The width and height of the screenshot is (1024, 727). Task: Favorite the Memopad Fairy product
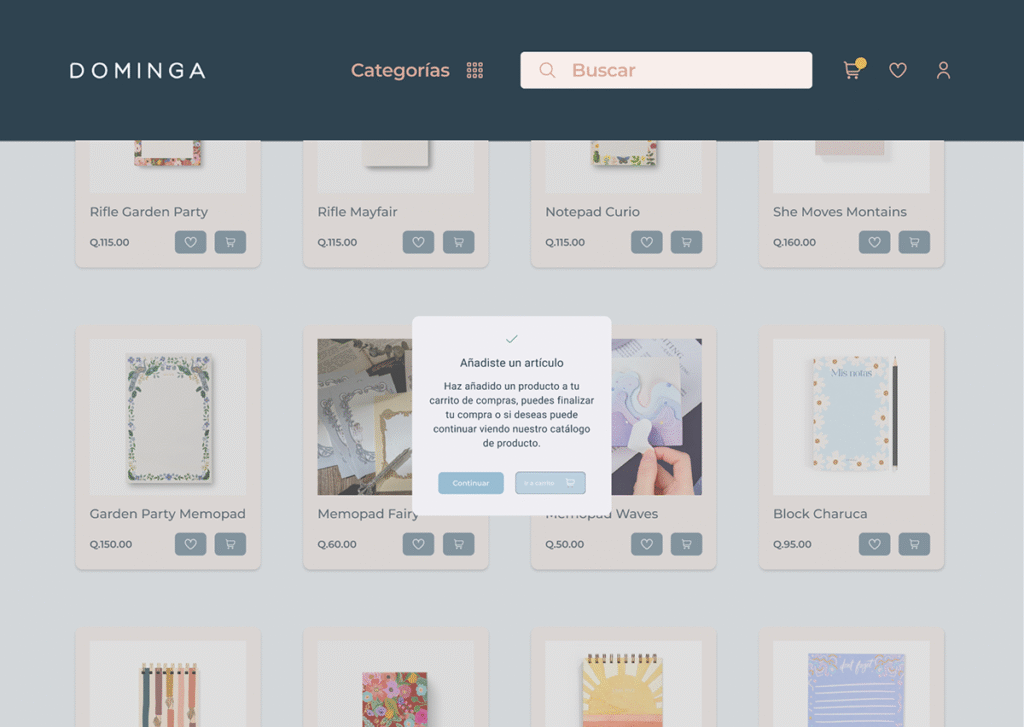tap(419, 544)
